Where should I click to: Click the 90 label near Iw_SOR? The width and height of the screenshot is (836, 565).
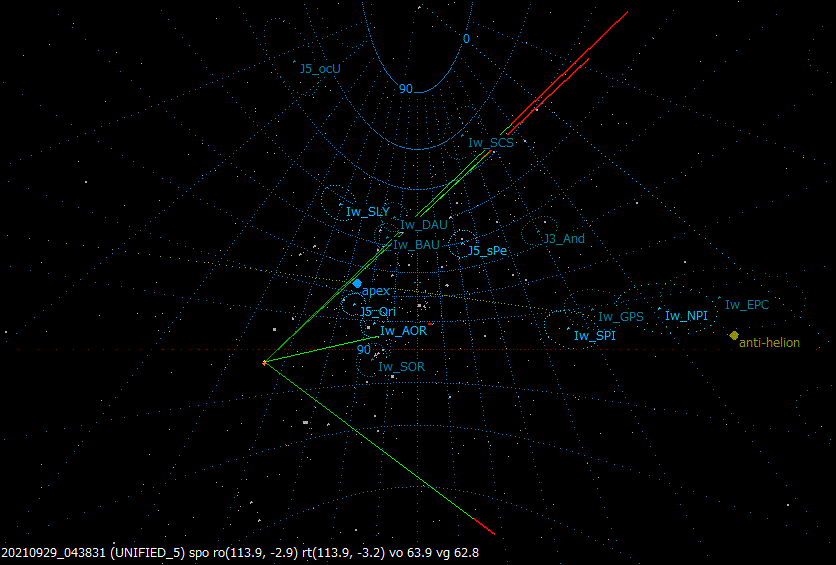(364, 350)
